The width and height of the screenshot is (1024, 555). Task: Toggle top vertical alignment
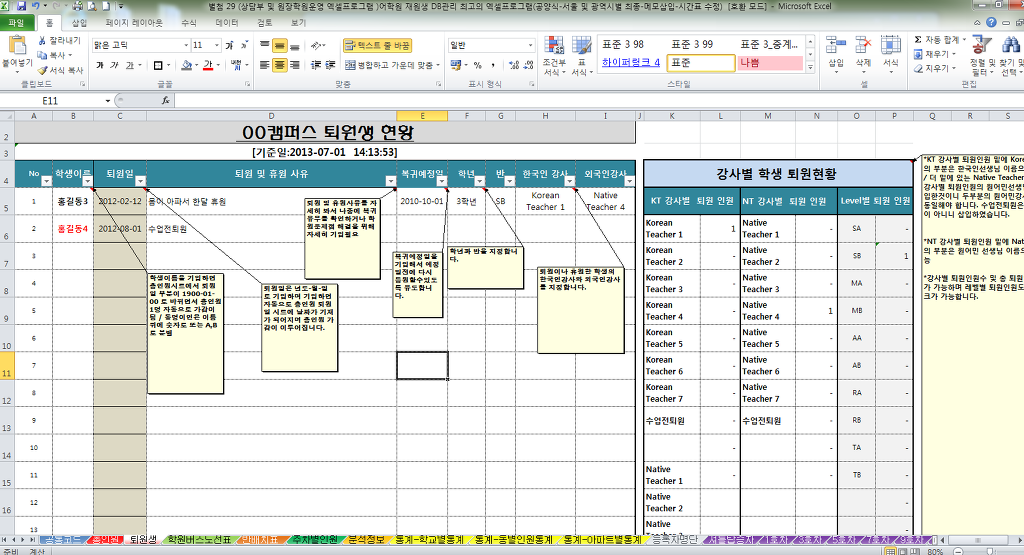264,45
